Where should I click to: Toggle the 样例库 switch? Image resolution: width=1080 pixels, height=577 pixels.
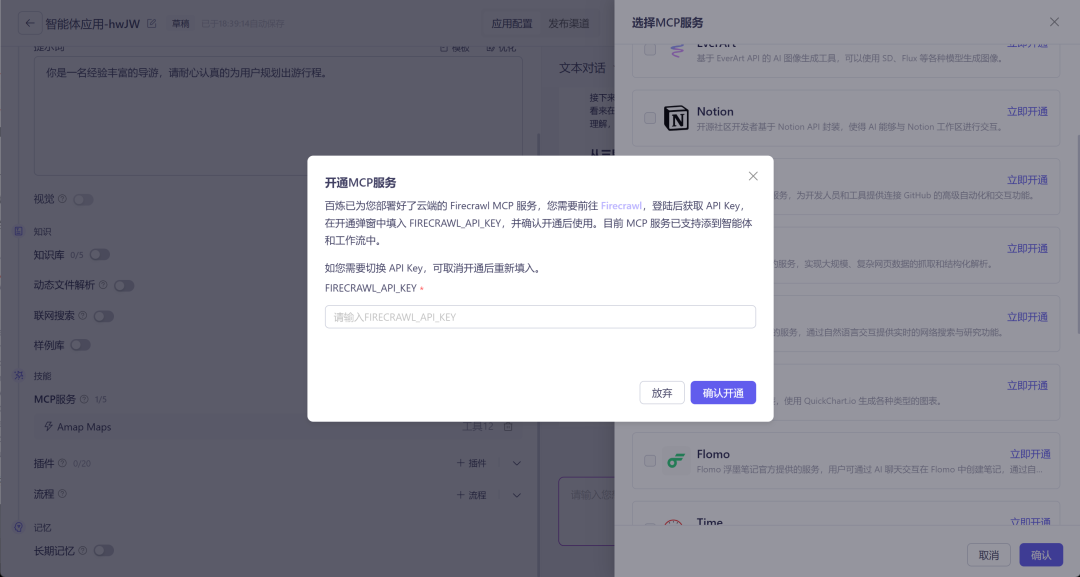point(80,345)
